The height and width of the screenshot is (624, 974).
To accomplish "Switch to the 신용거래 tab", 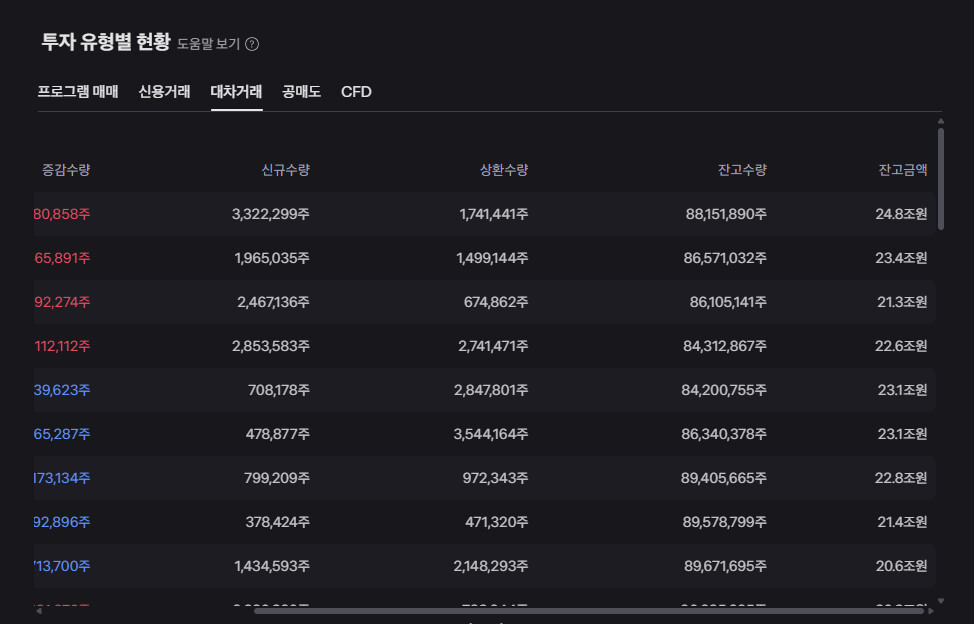I will coord(165,92).
